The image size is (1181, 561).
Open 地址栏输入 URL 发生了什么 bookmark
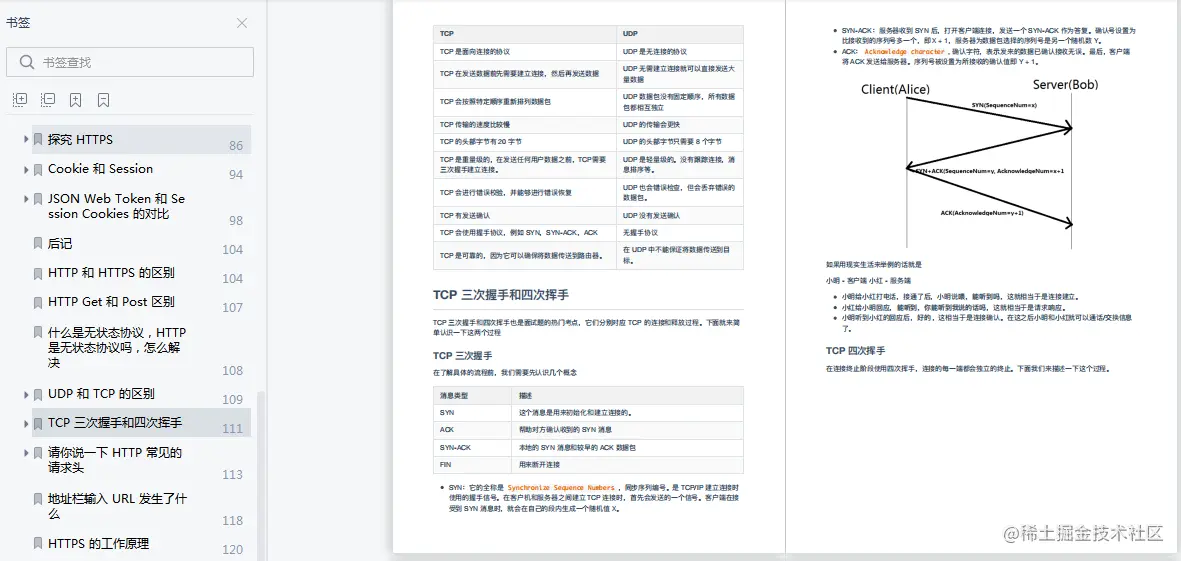[117, 506]
